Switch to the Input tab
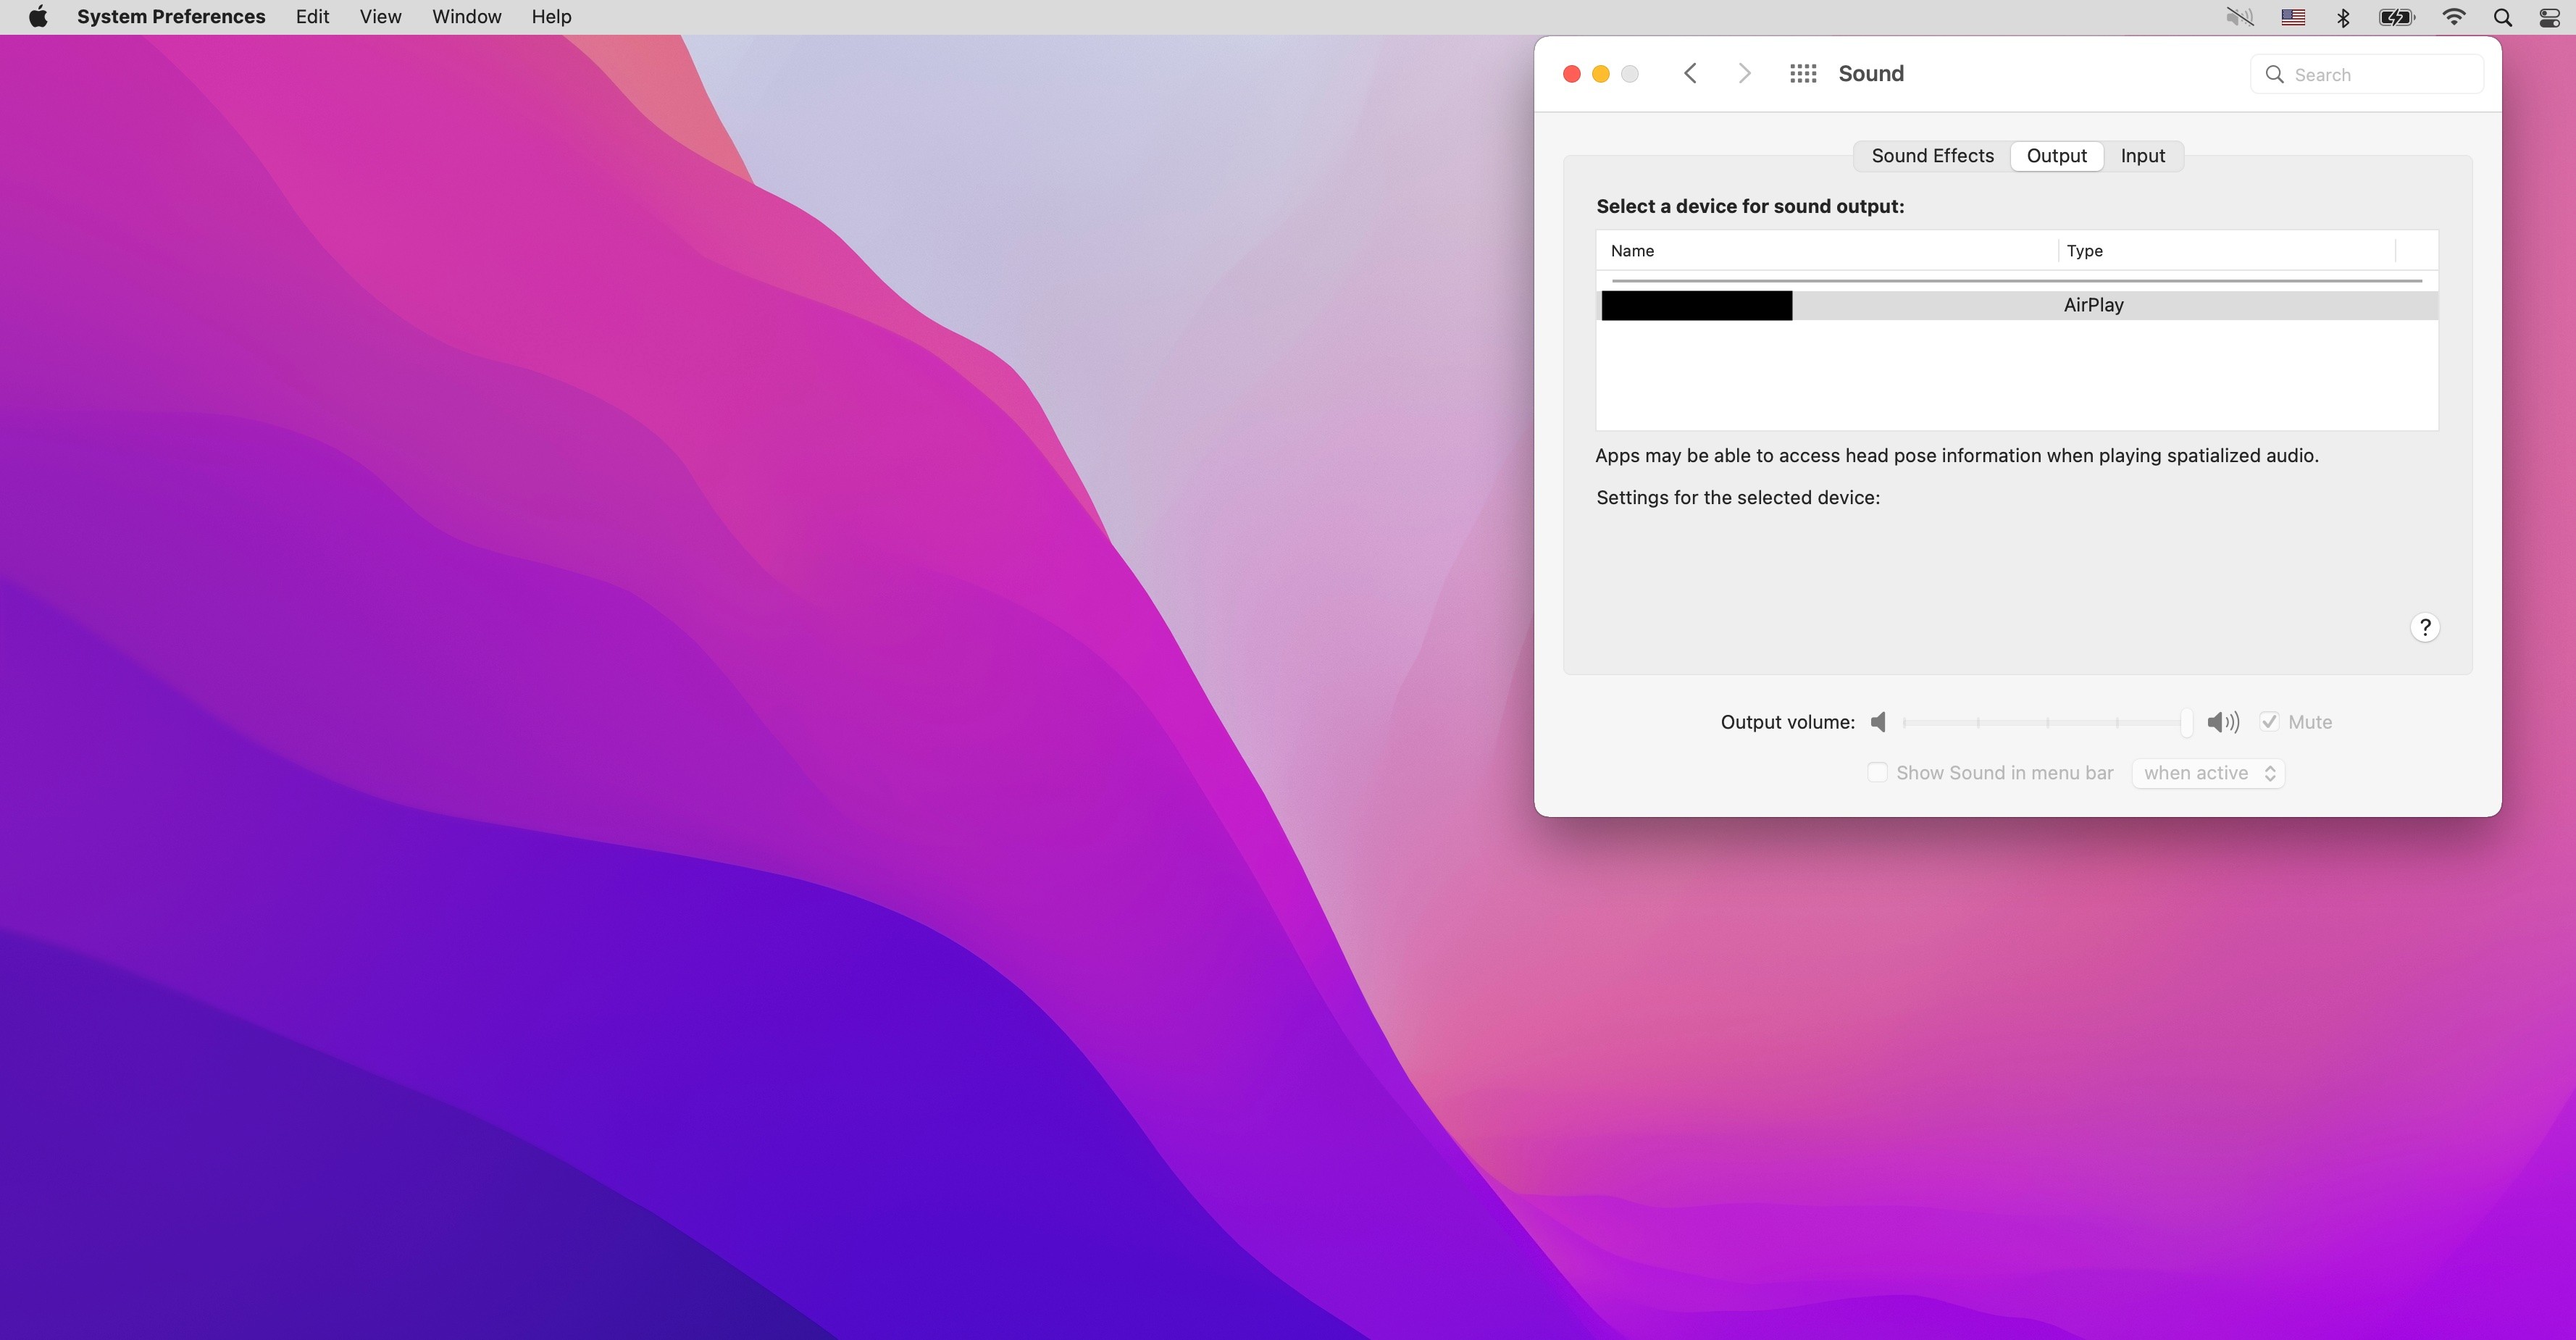 coord(2142,156)
